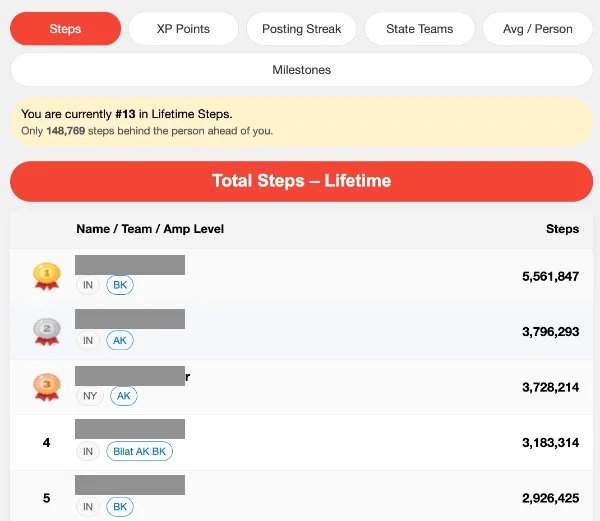Click the IN tag on the rank 5 row
The height and width of the screenshot is (521, 600).
(x=88, y=507)
